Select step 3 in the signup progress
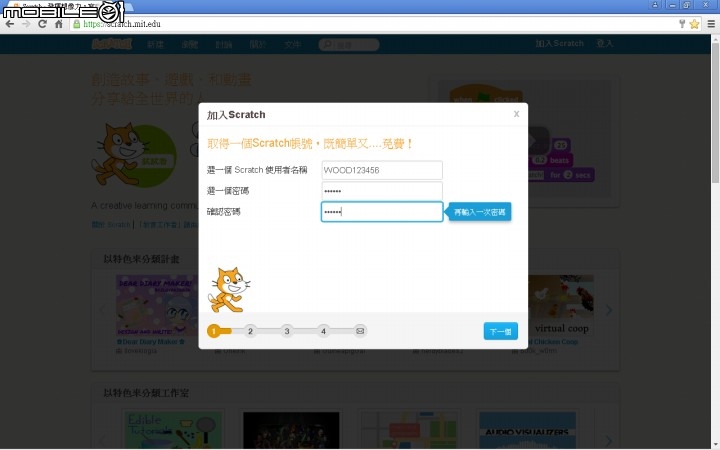Image resolution: width=720 pixels, height=450 pixels. (x=287, y=331)
